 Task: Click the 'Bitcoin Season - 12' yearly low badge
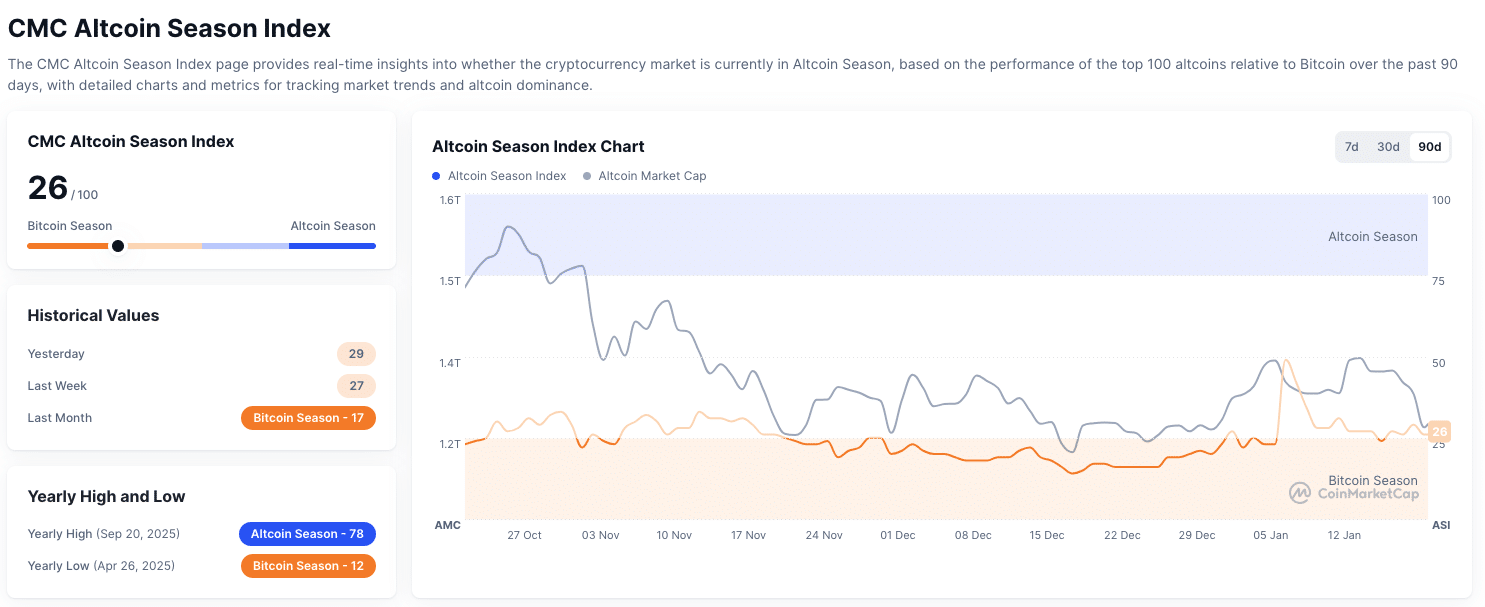coord(308,566)
